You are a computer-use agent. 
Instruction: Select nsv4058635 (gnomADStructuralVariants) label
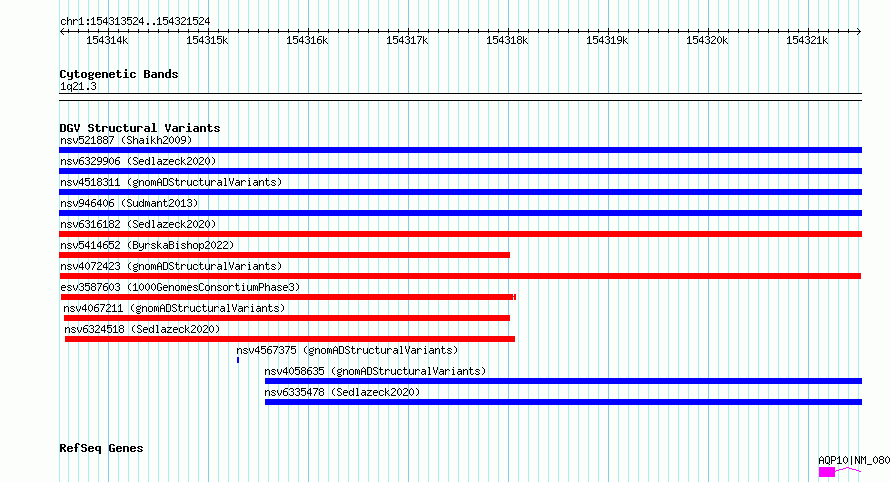click(375, 371)
